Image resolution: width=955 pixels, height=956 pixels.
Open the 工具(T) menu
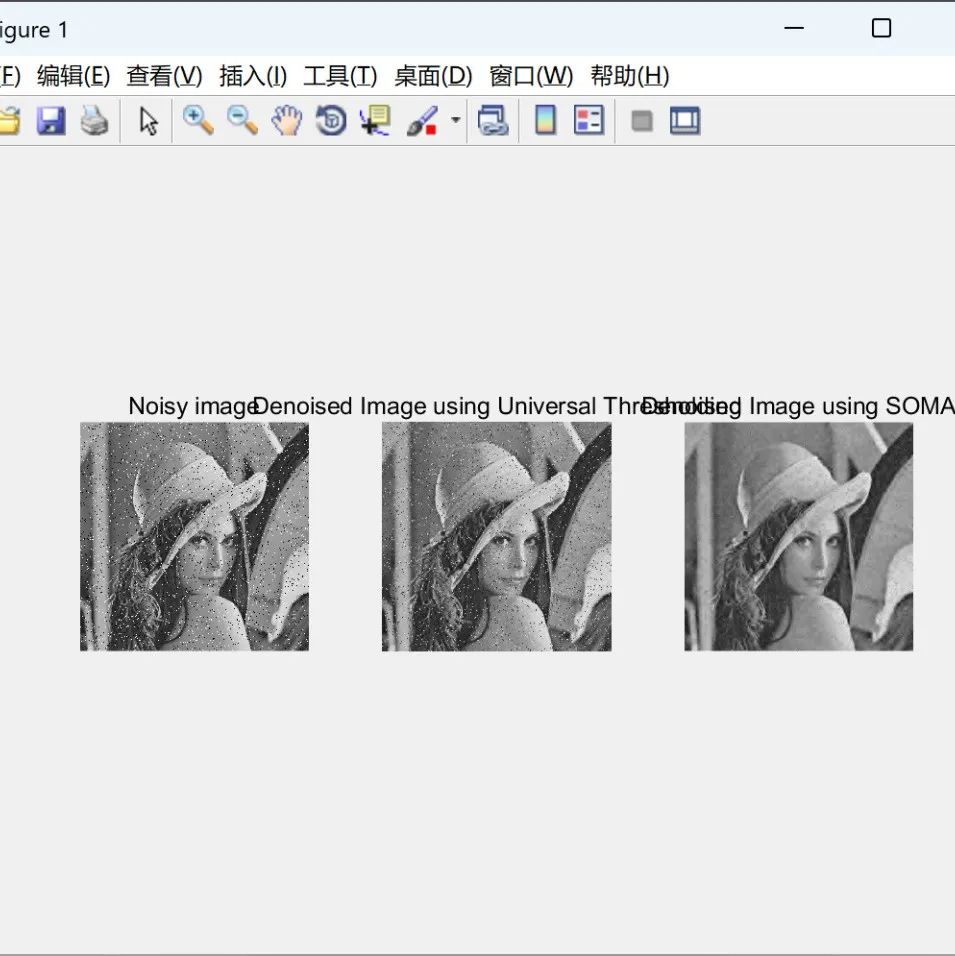(340, 76)
